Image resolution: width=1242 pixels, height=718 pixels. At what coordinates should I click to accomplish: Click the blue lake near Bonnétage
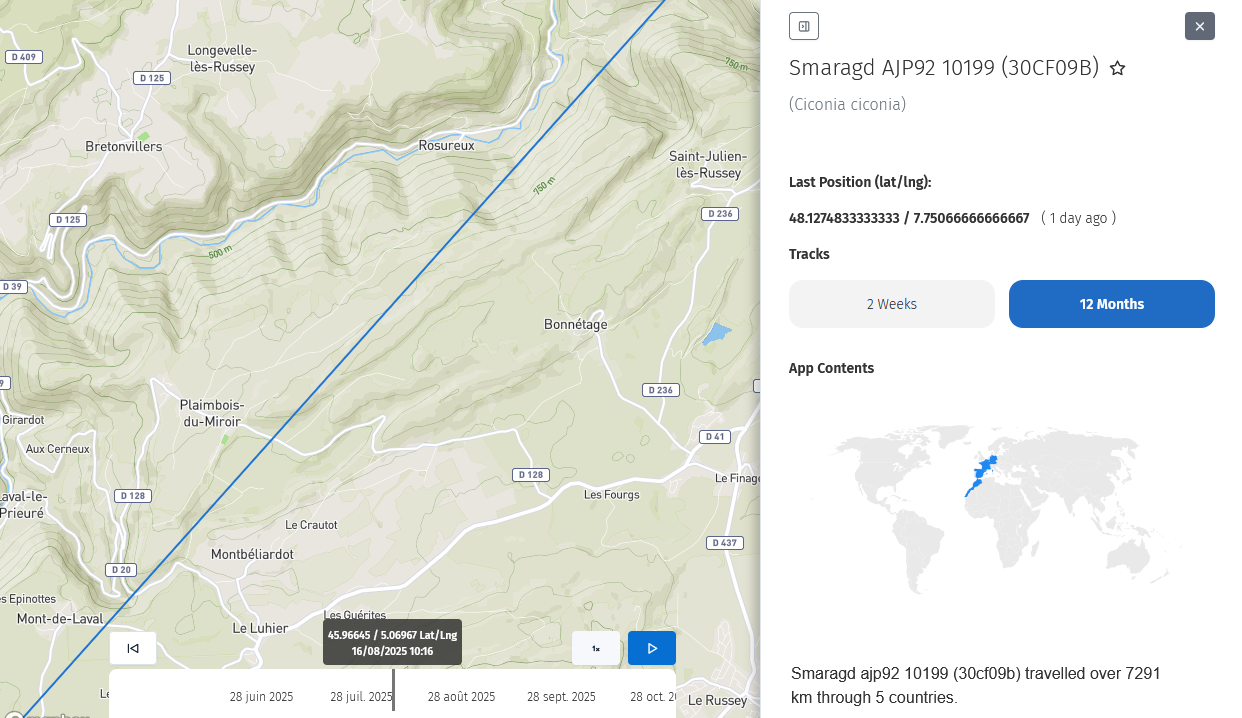(716, 334)
